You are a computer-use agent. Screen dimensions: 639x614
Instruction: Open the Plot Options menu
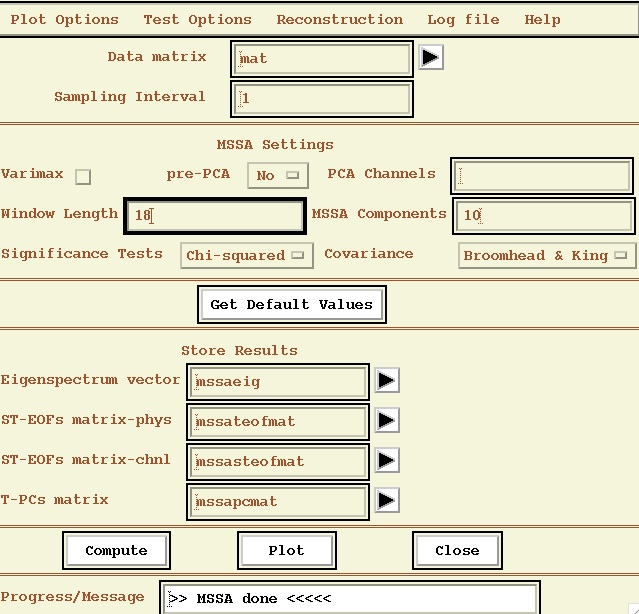(64, 19)
